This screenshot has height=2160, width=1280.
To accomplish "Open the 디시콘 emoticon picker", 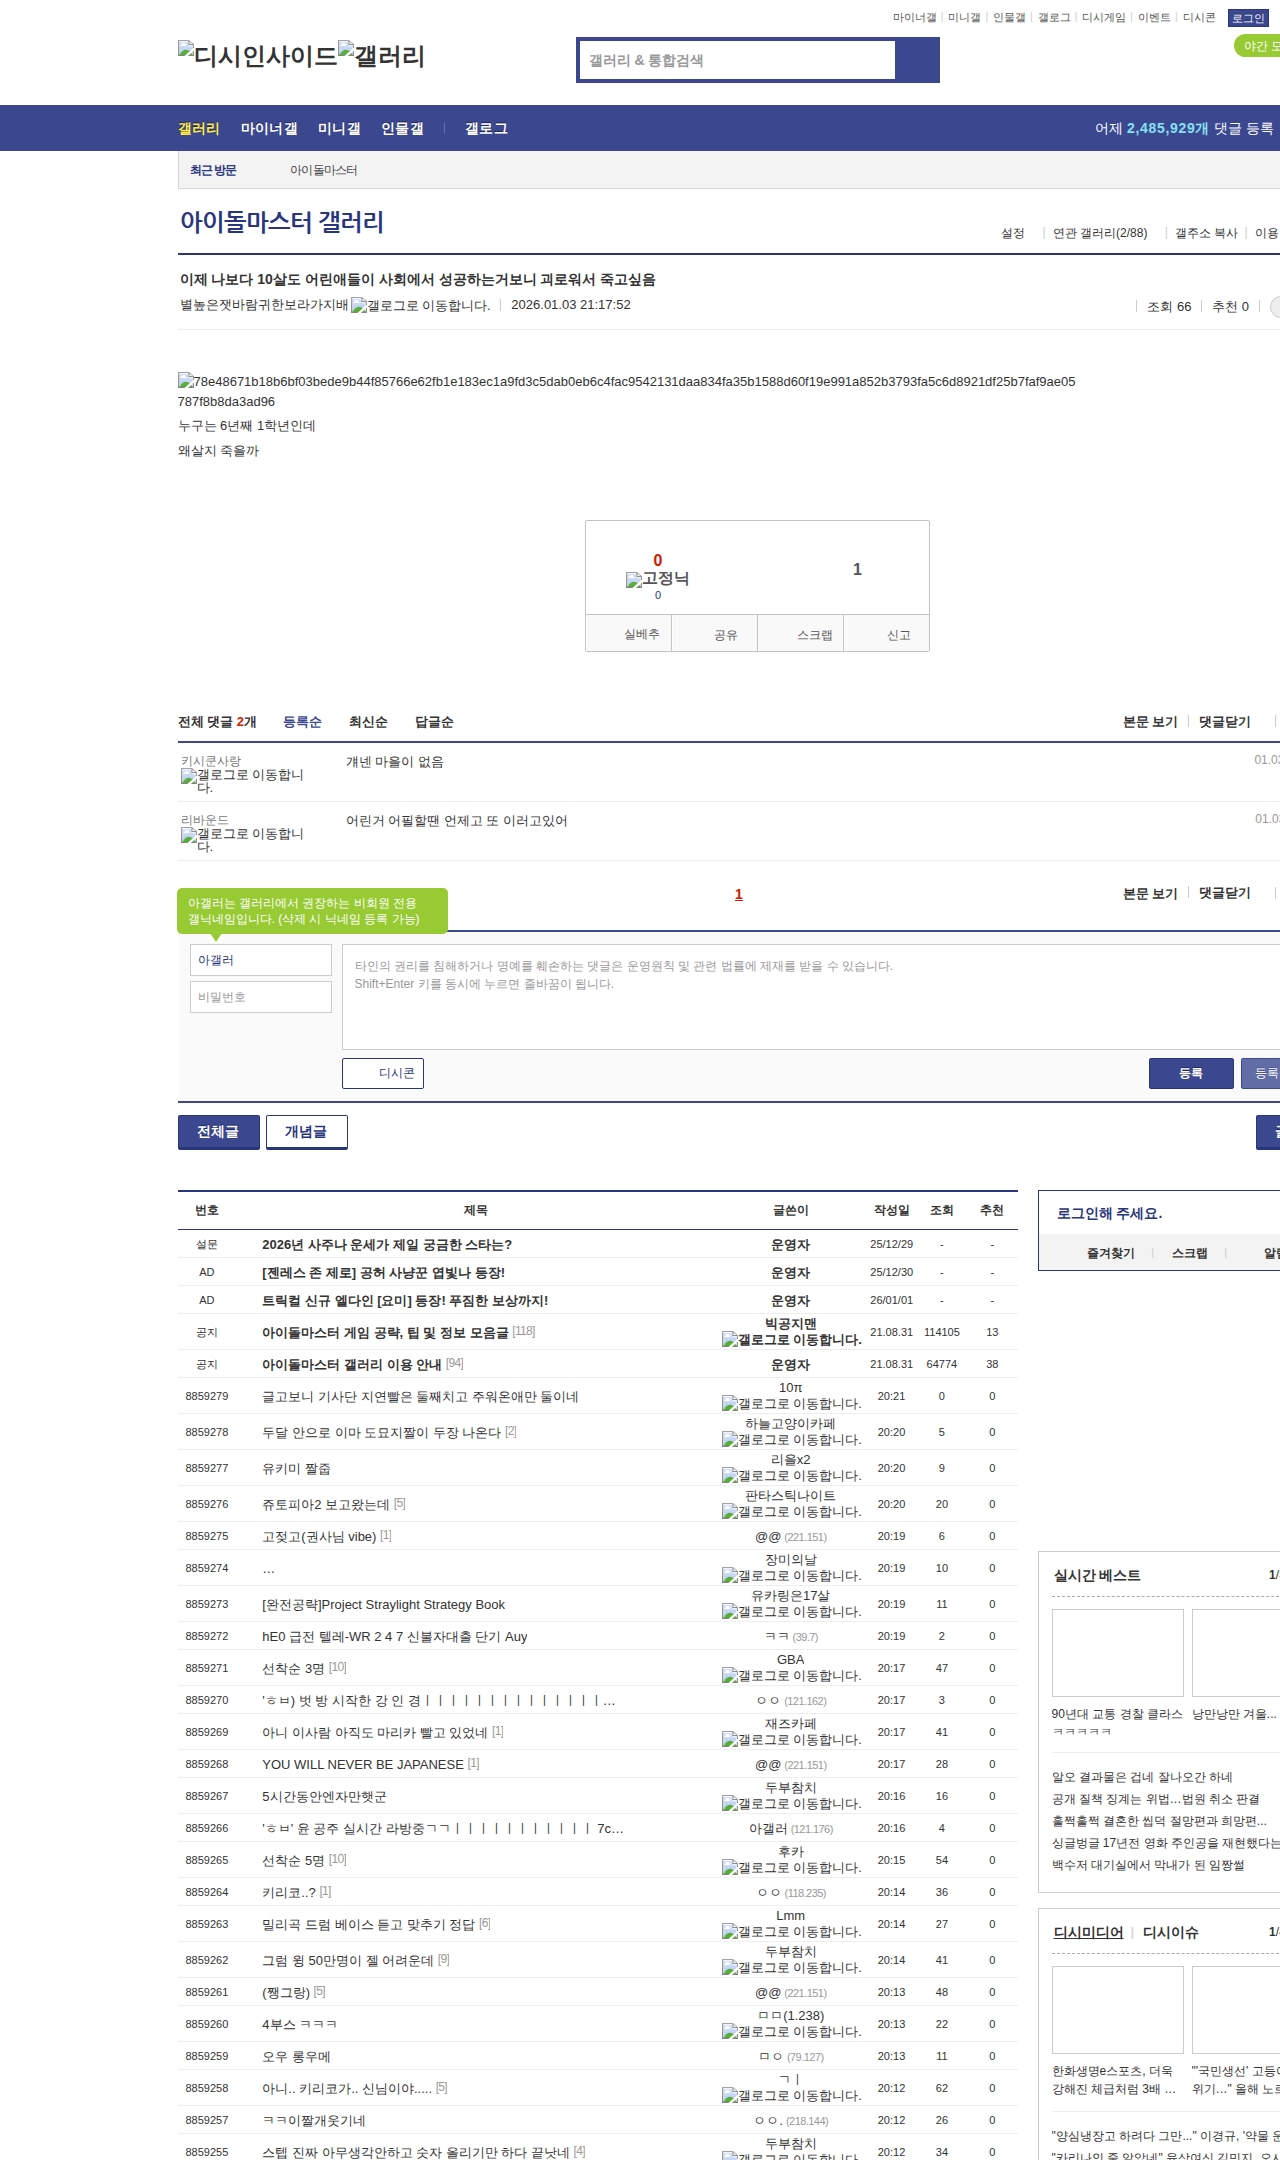I will (383, 1073).
